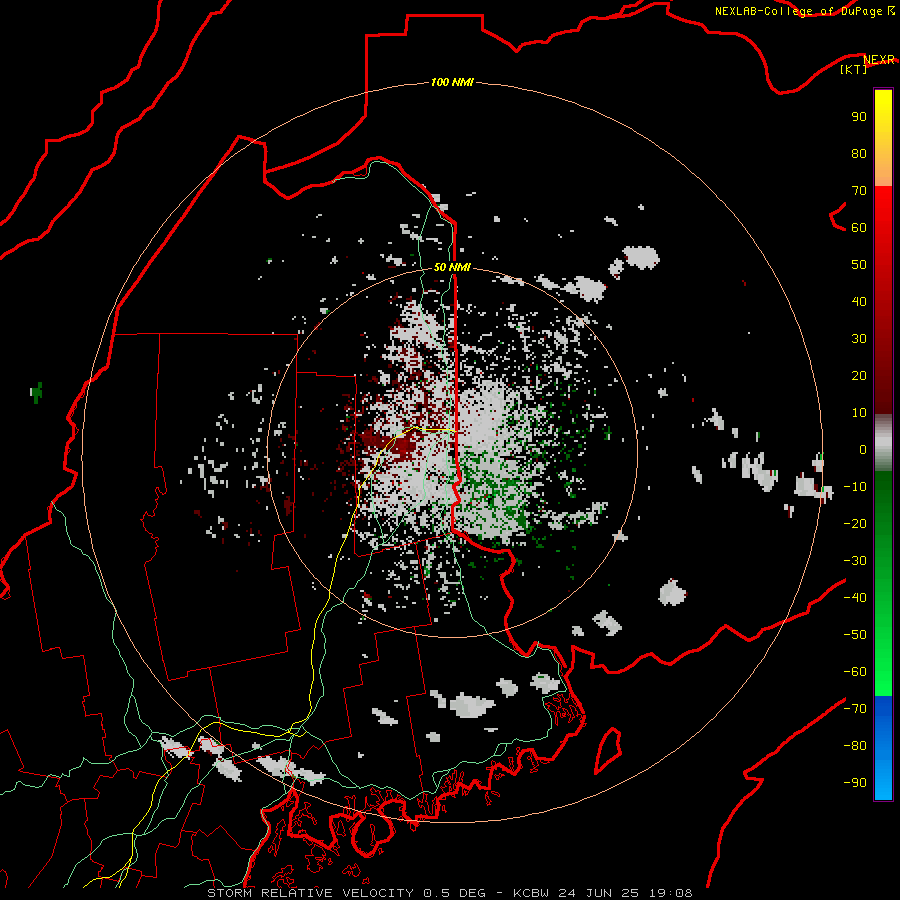Click the "0" value on the velocity scale
900x900 pixels.
coord(863,450)
